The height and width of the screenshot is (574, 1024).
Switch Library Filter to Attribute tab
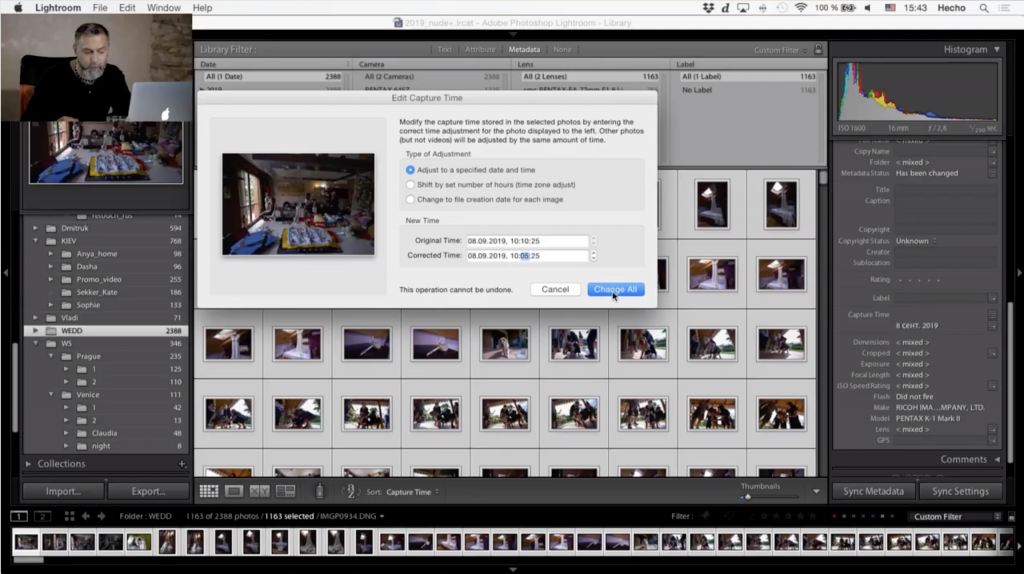480,50
